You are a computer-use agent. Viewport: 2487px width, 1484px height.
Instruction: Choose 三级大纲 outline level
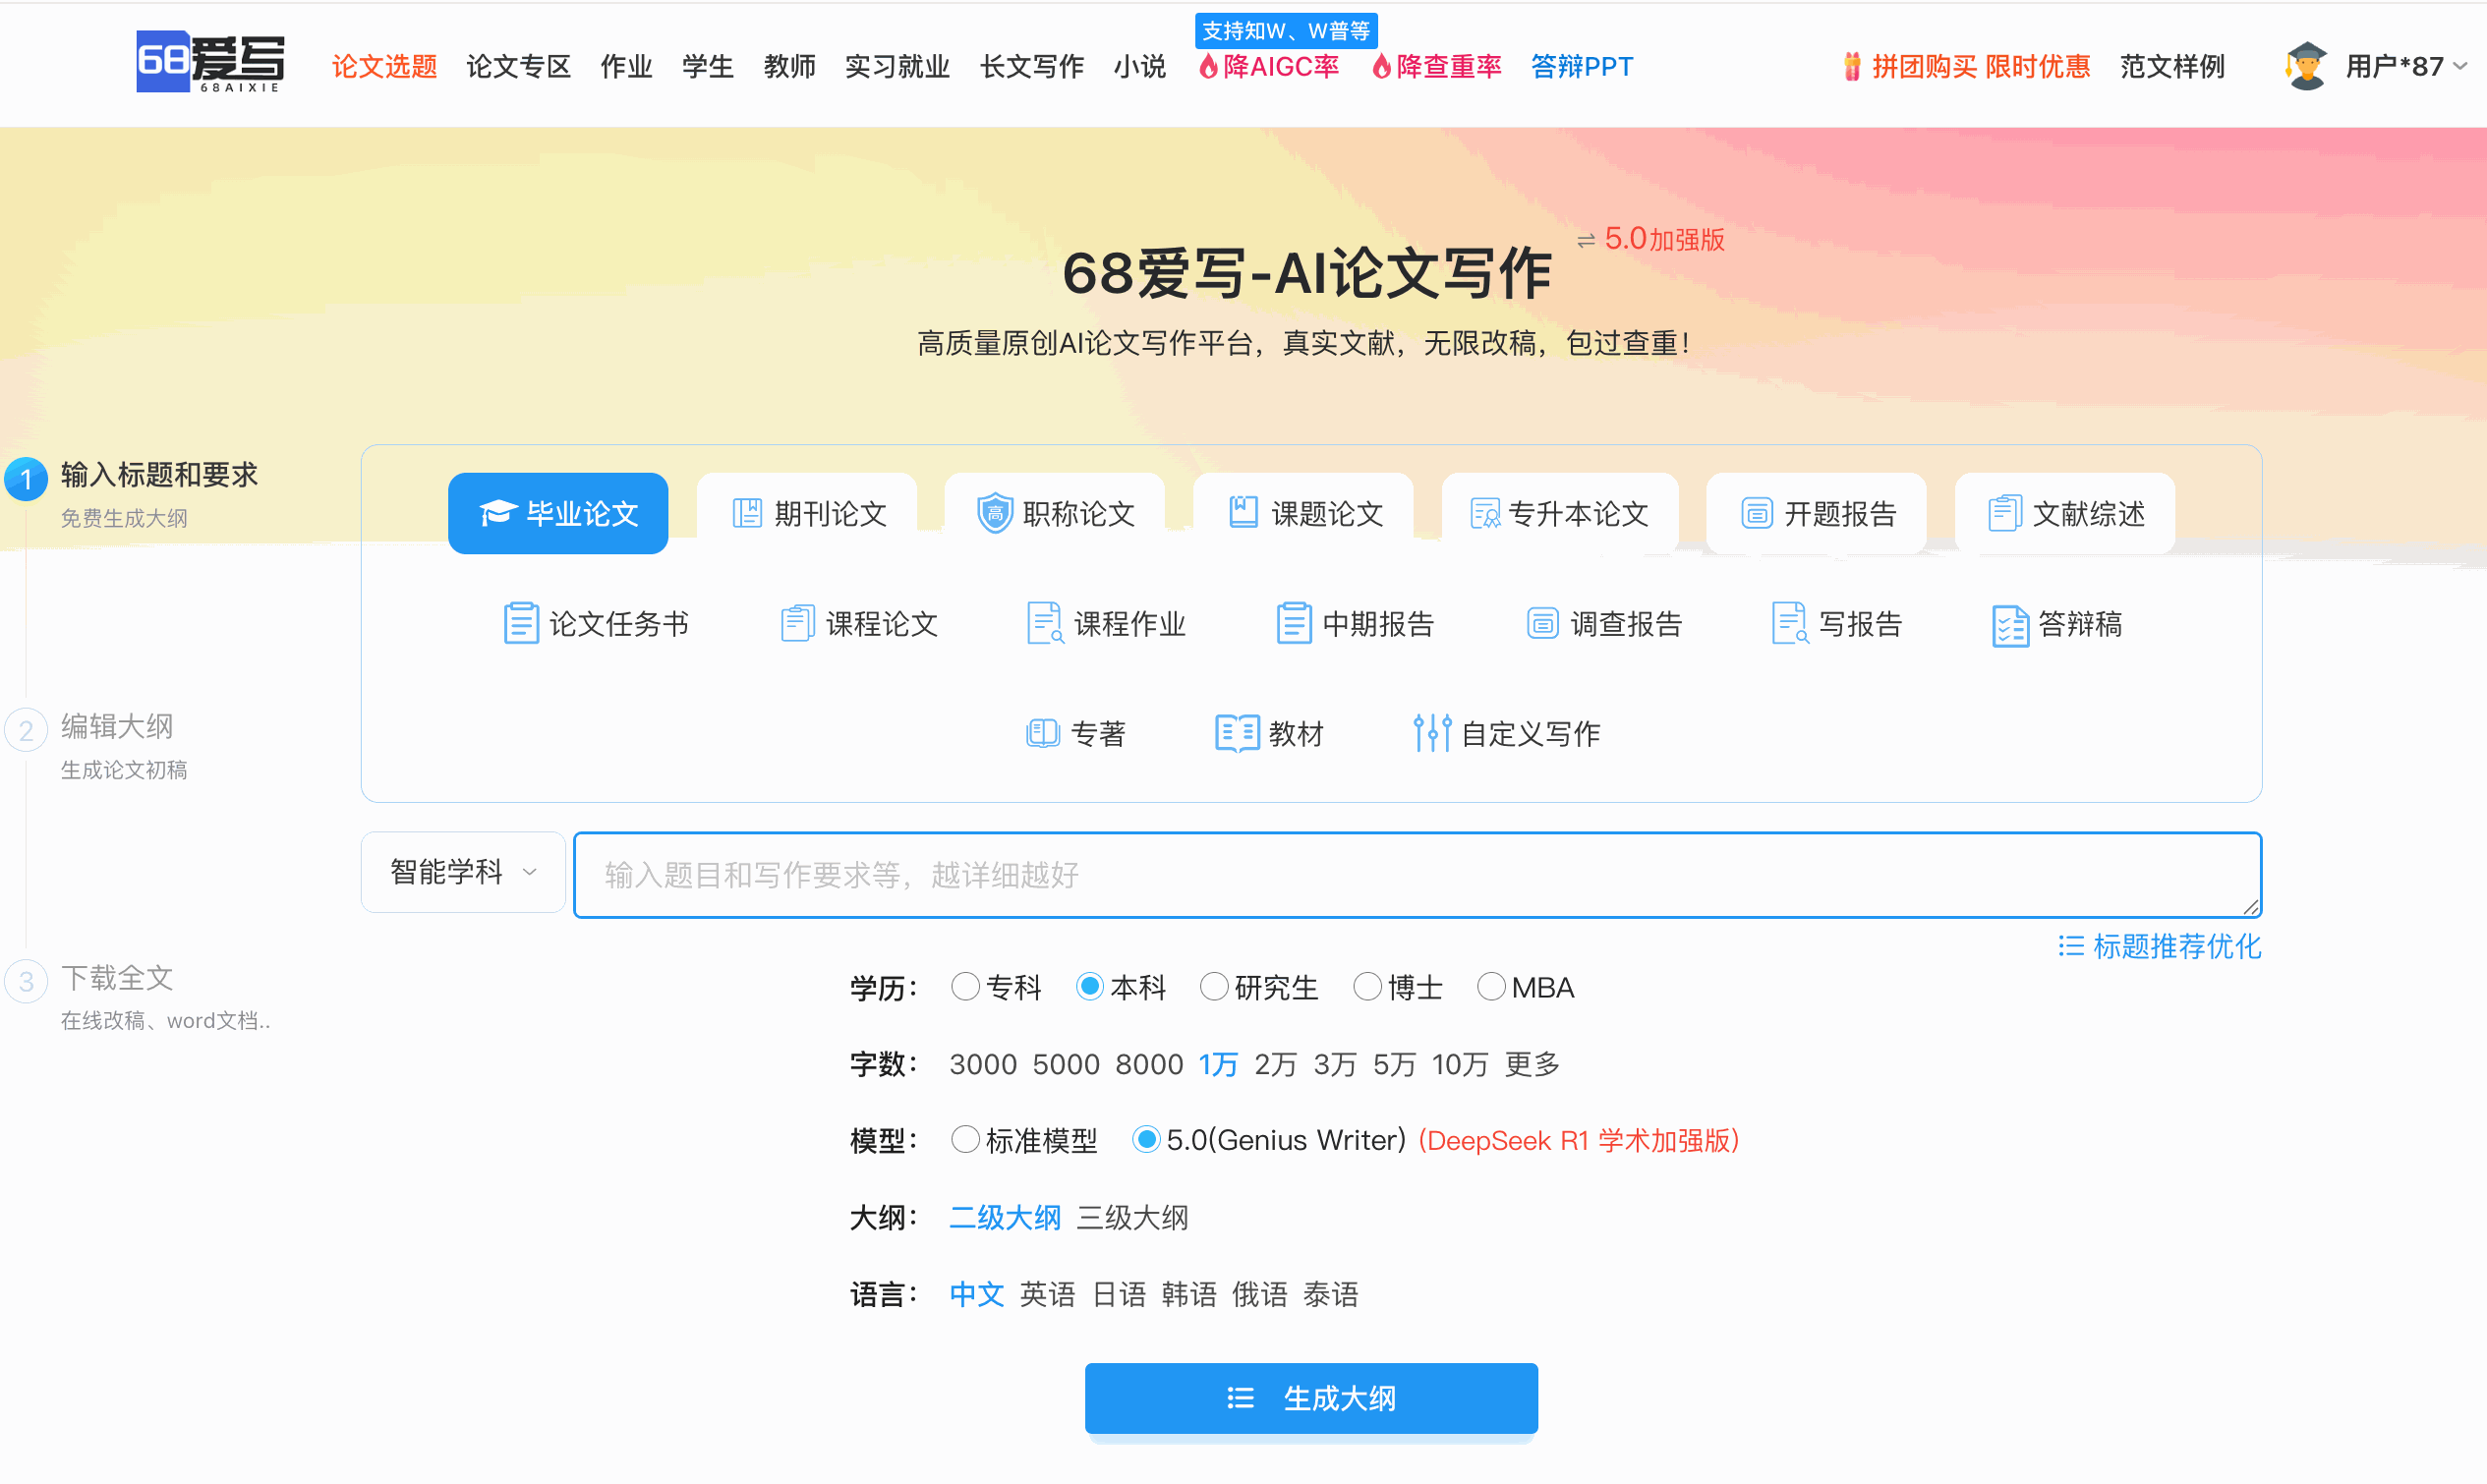tap(1132, 1217)
